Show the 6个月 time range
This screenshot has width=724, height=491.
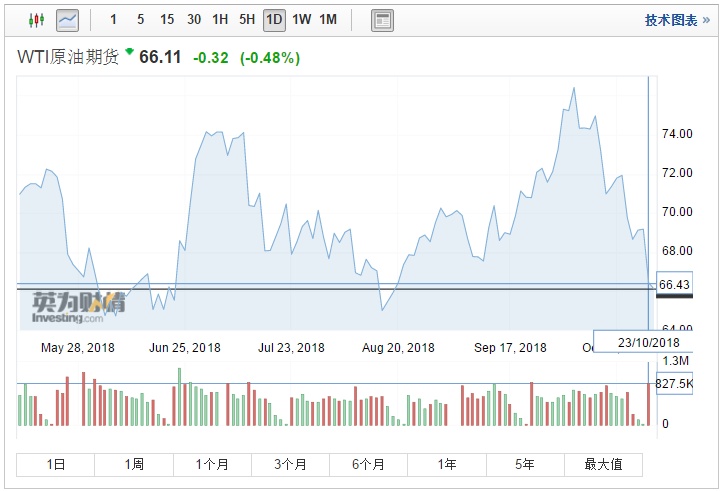[368, 464]
